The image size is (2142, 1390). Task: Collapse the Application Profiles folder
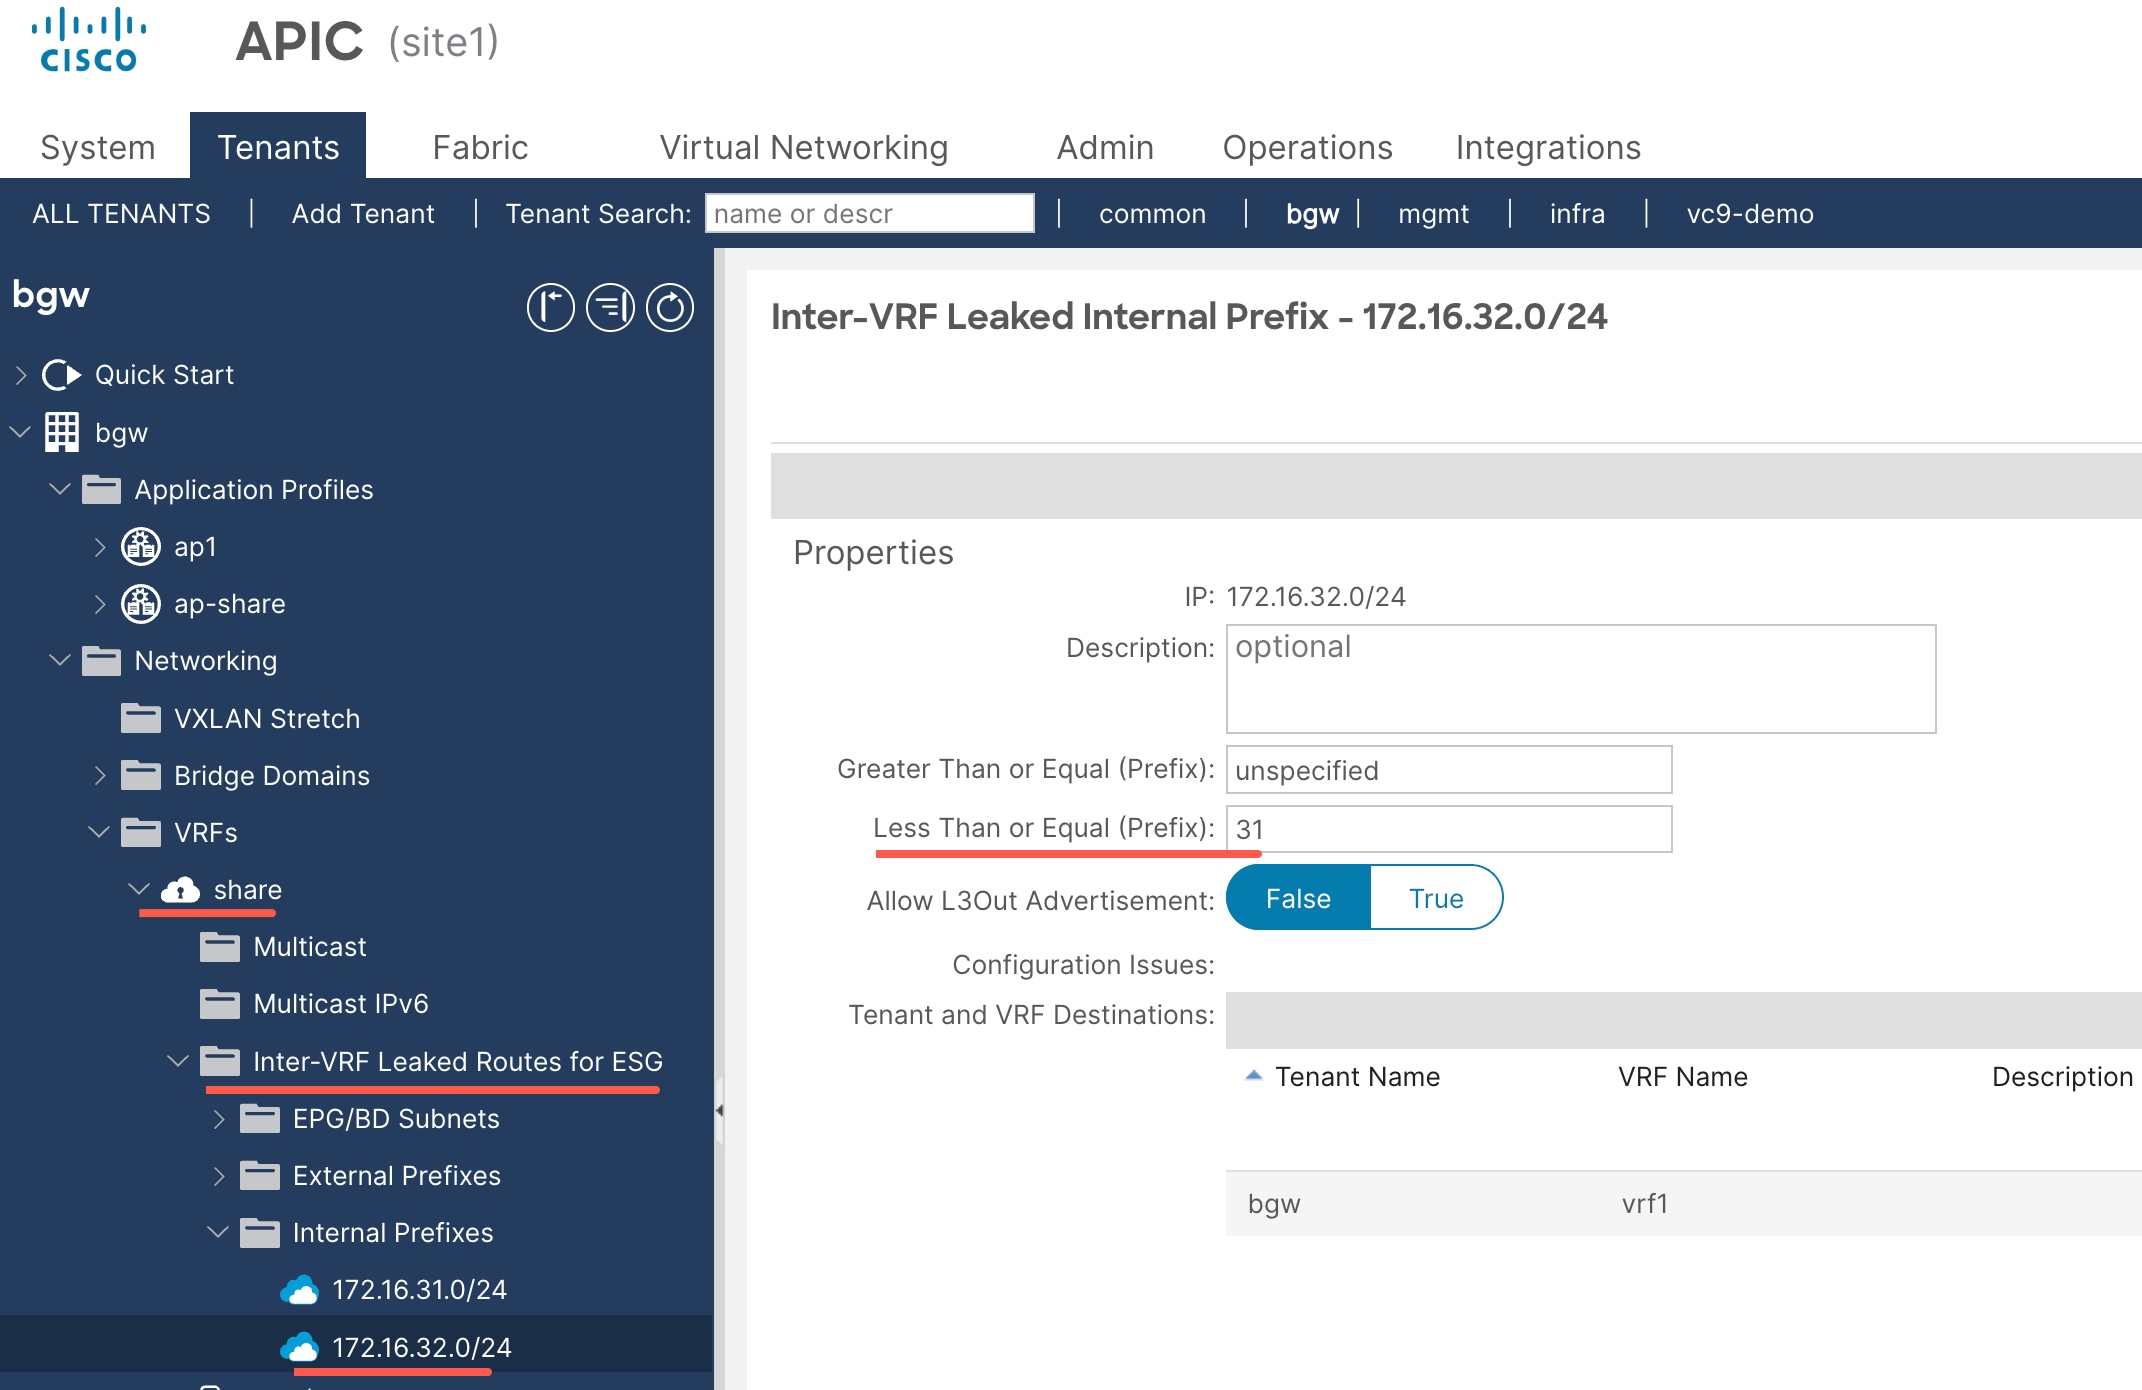click(x=60, y=490)
